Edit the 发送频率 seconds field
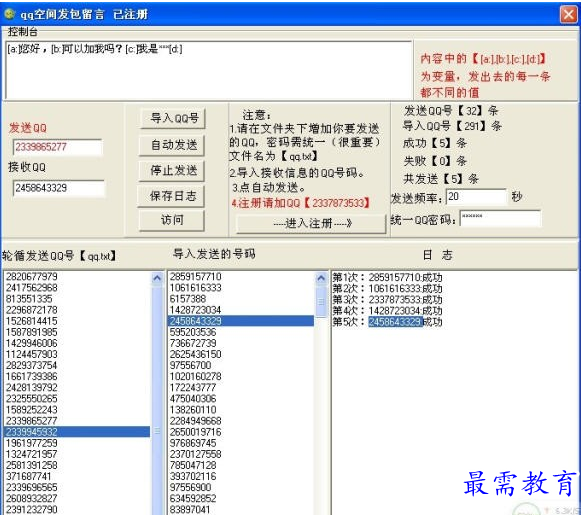Viewport: 585px width, 515px height. [476, 197]
